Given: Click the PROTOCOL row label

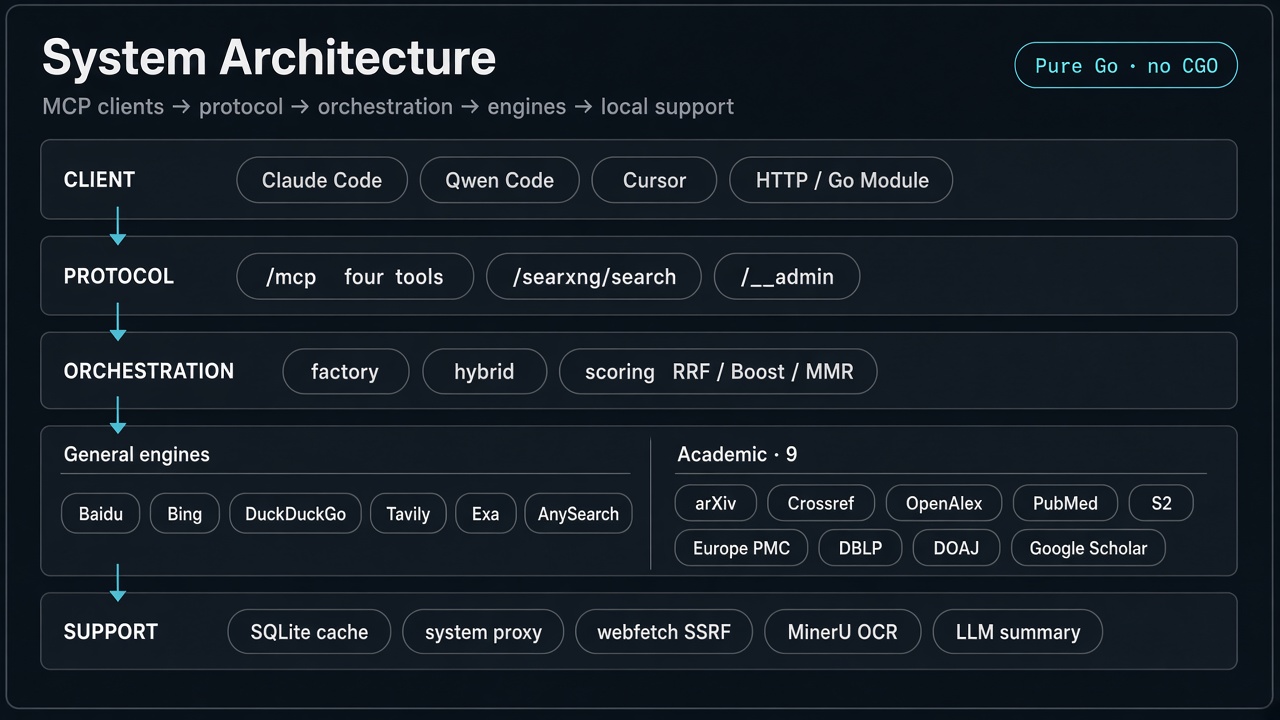Looking at the screenshot, I should (x=119, y=276).
